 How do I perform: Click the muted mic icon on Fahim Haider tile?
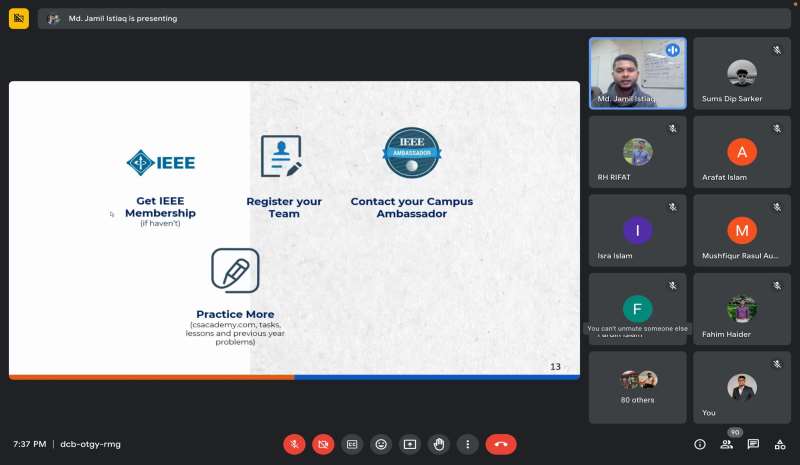[x=777, y=286]
